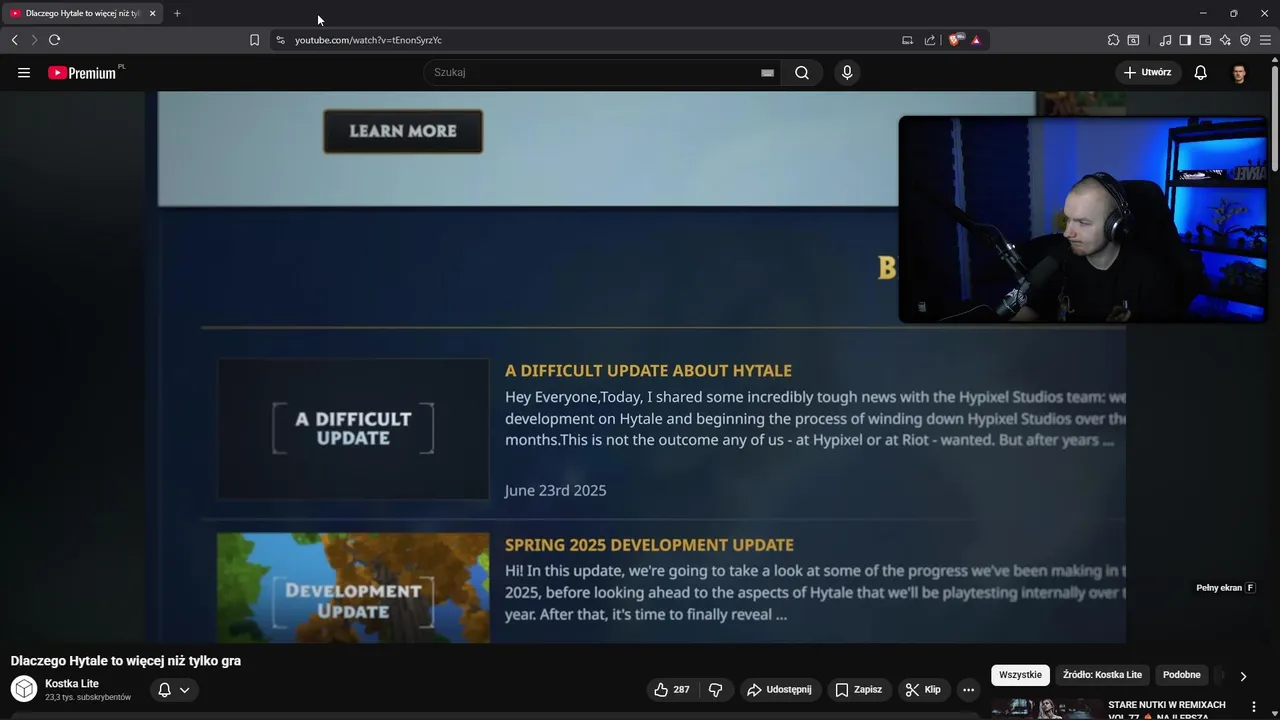The width and height of the screenshot is (1280, 720).
Task: Open the music note playlist icon
Action: 1165,40
